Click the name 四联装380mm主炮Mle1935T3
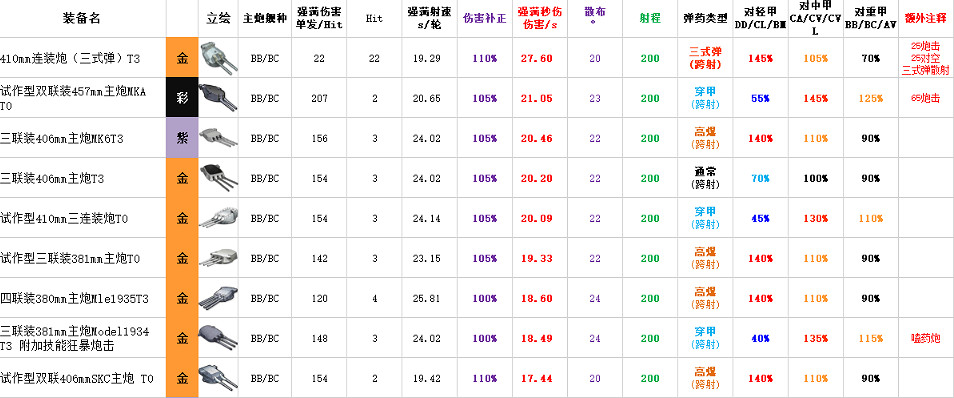This screenshot has width=954, height=398. [x=74, y=298]
